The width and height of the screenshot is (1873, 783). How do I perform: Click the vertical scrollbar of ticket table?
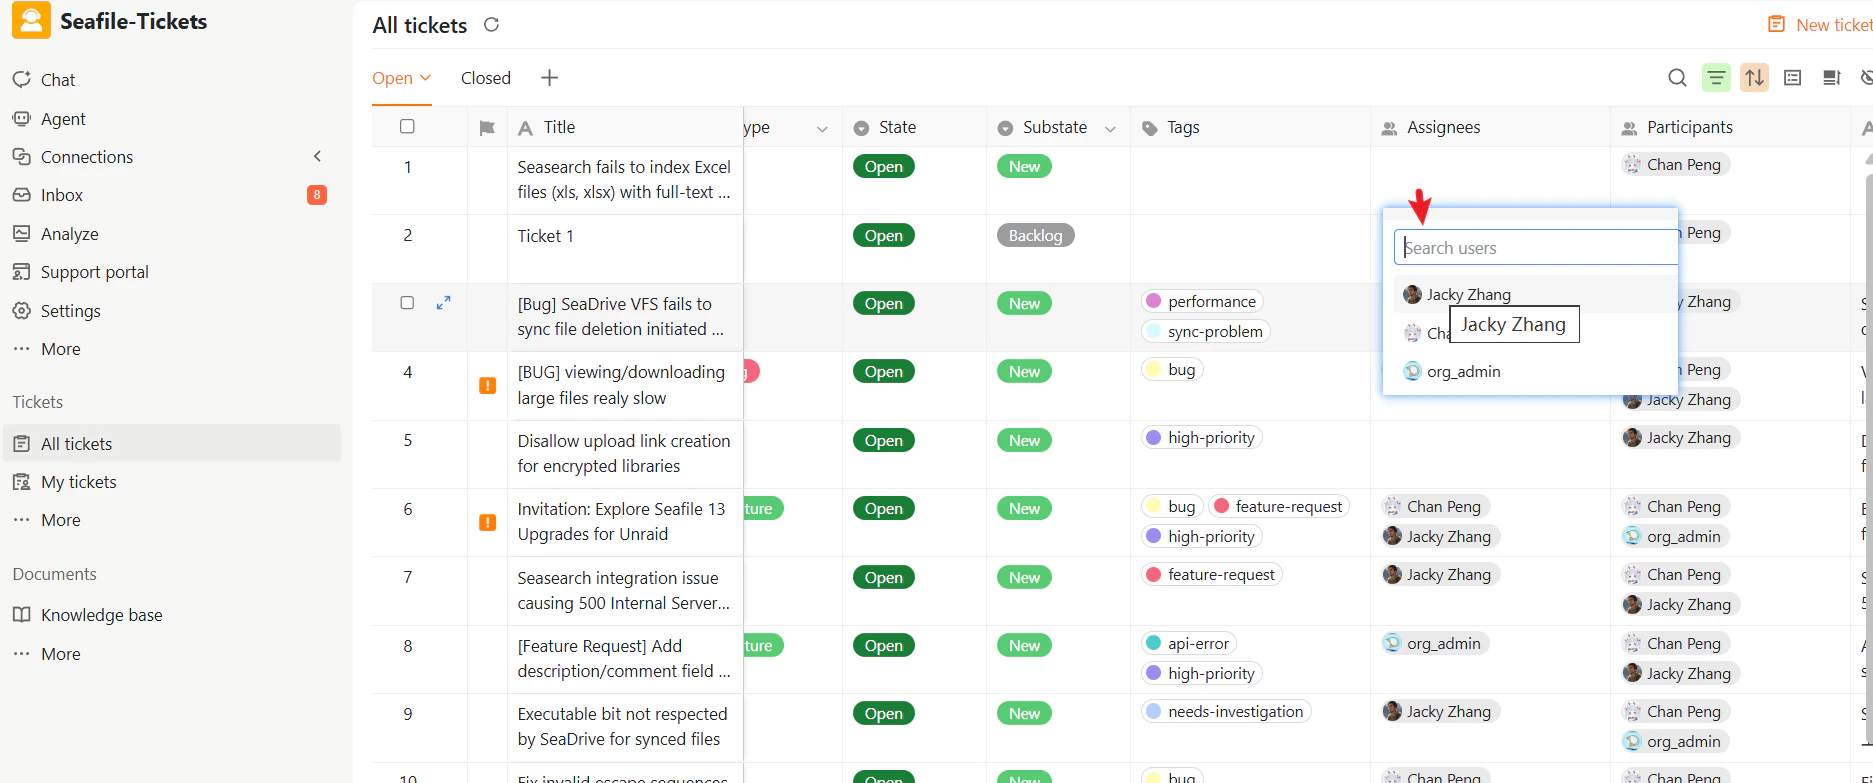pyautogui.click(x=1868, y=460)
